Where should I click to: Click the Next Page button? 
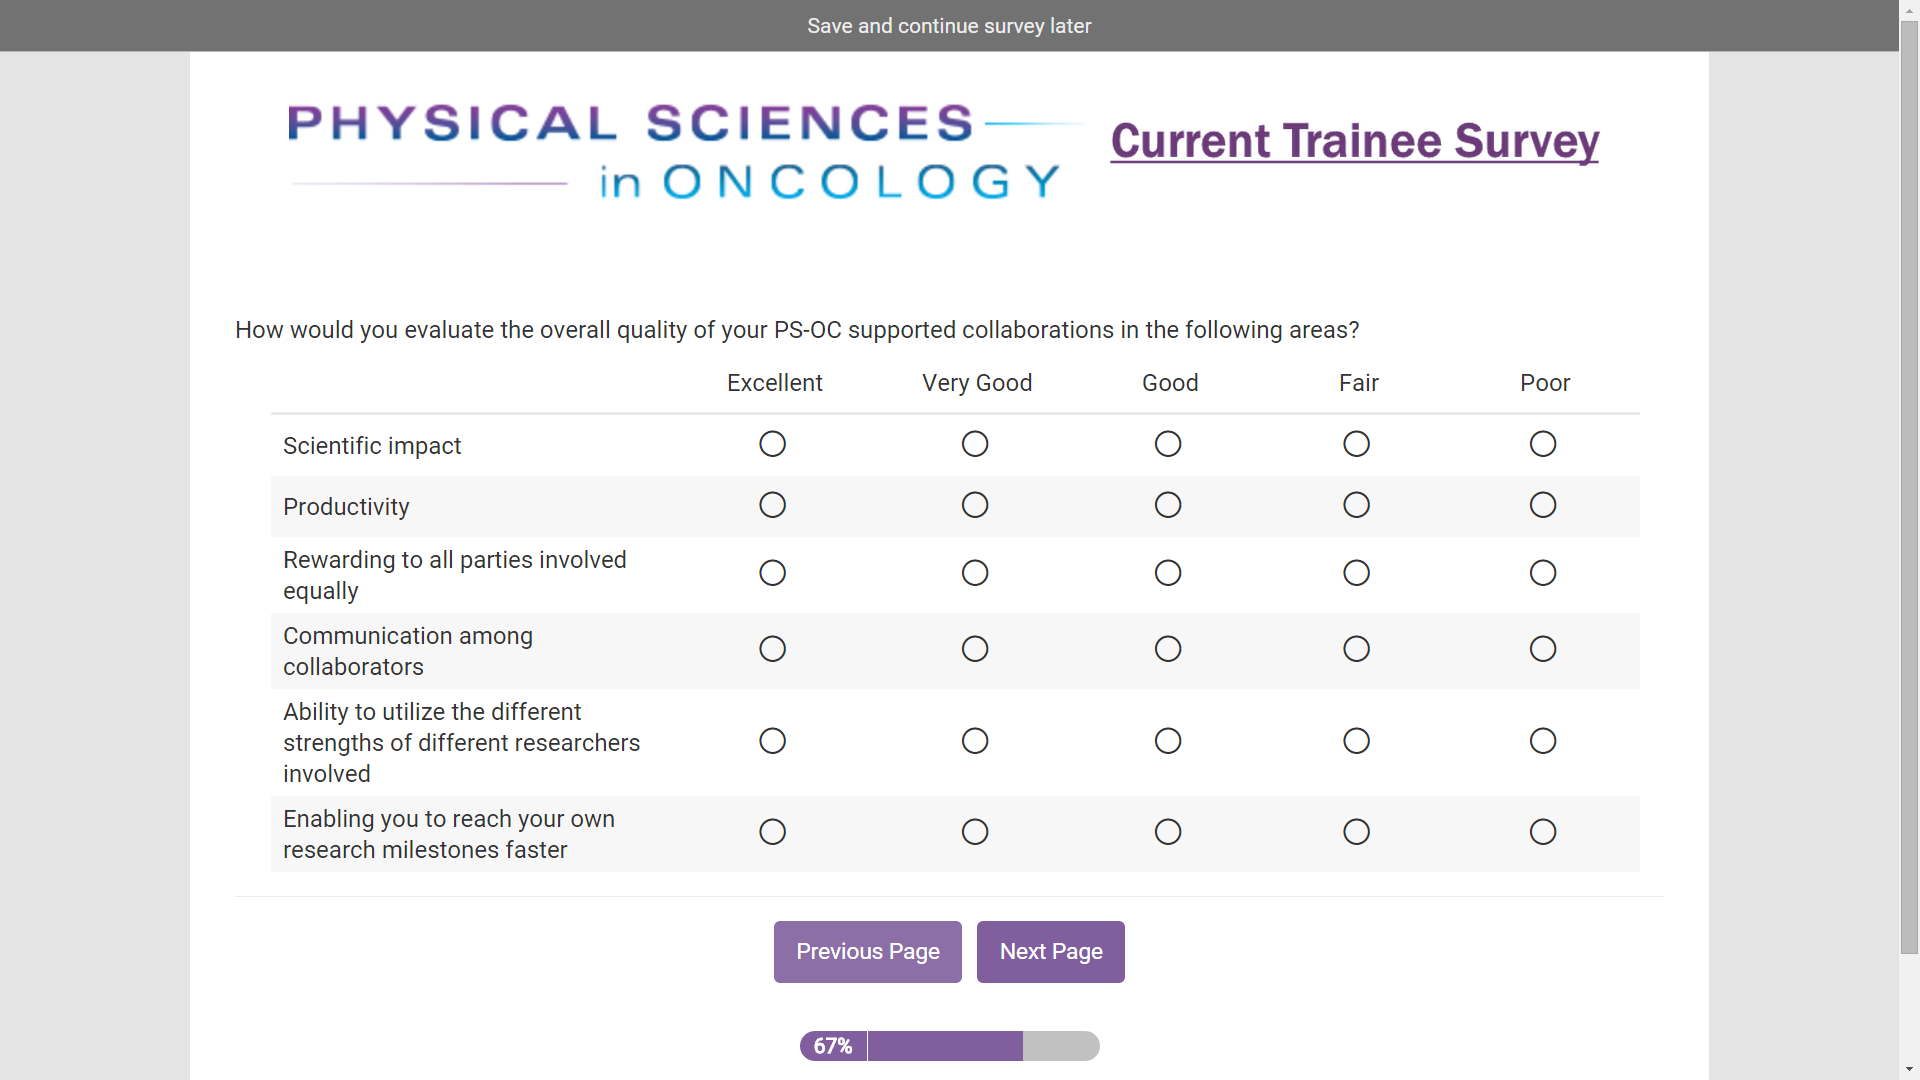point(1050,952)
